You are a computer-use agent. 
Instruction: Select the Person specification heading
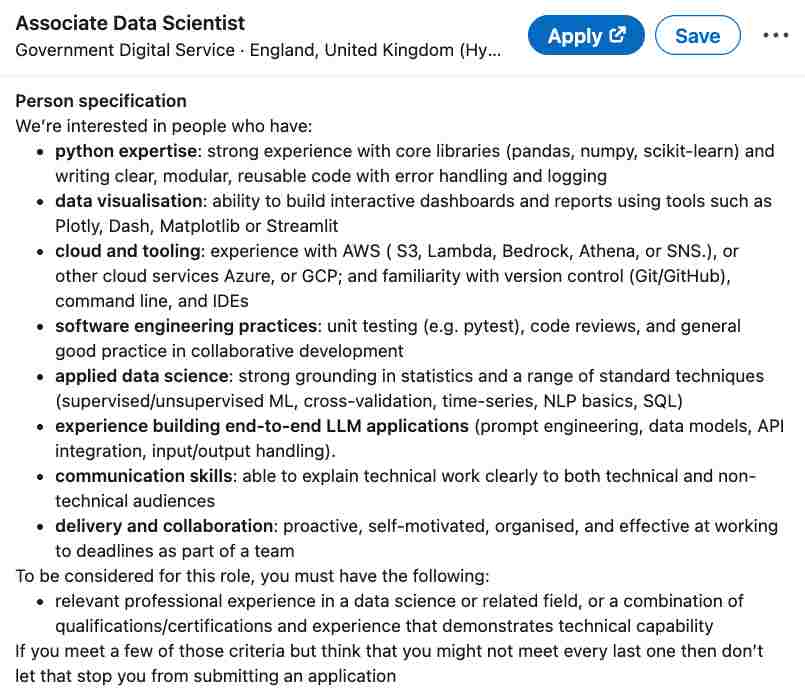(100, 101)
